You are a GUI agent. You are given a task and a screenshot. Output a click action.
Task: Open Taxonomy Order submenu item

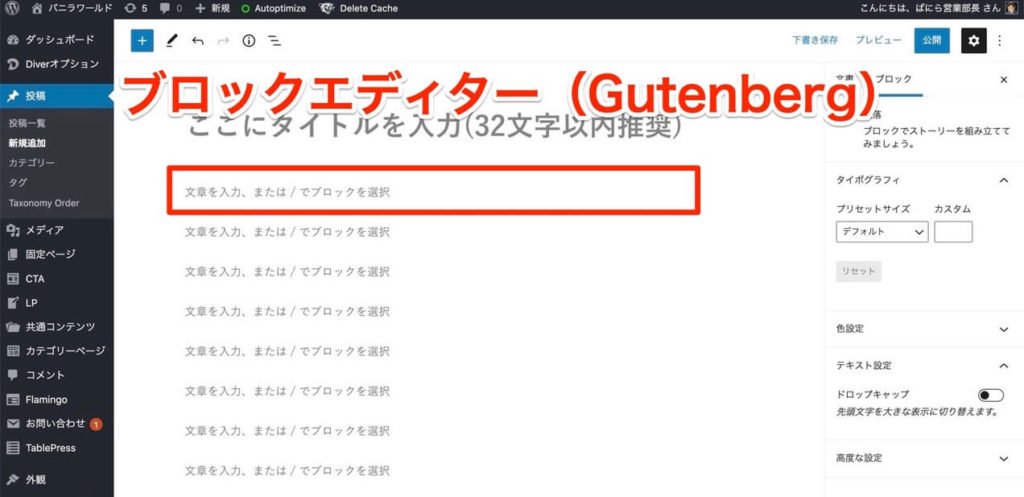click(44, 202)
